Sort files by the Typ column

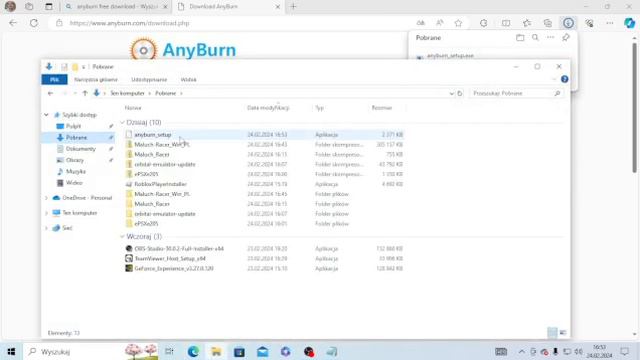click(319, 108)
